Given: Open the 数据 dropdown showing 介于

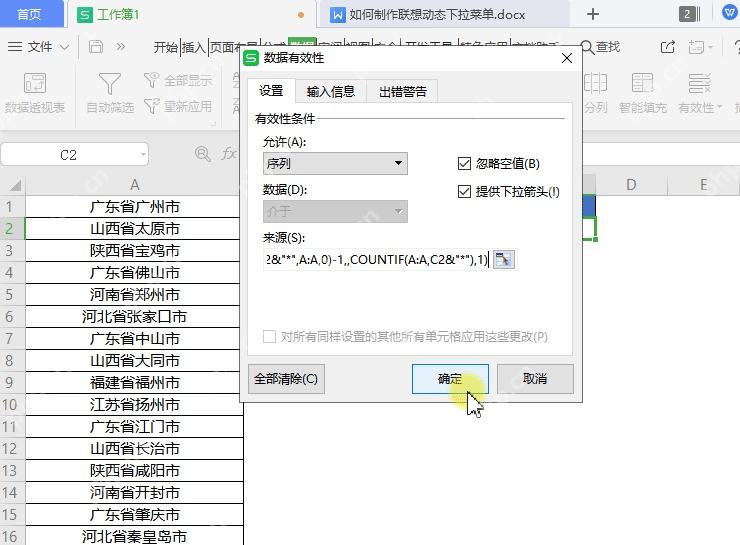Looking at the screenshot, I should pos(335,212).
